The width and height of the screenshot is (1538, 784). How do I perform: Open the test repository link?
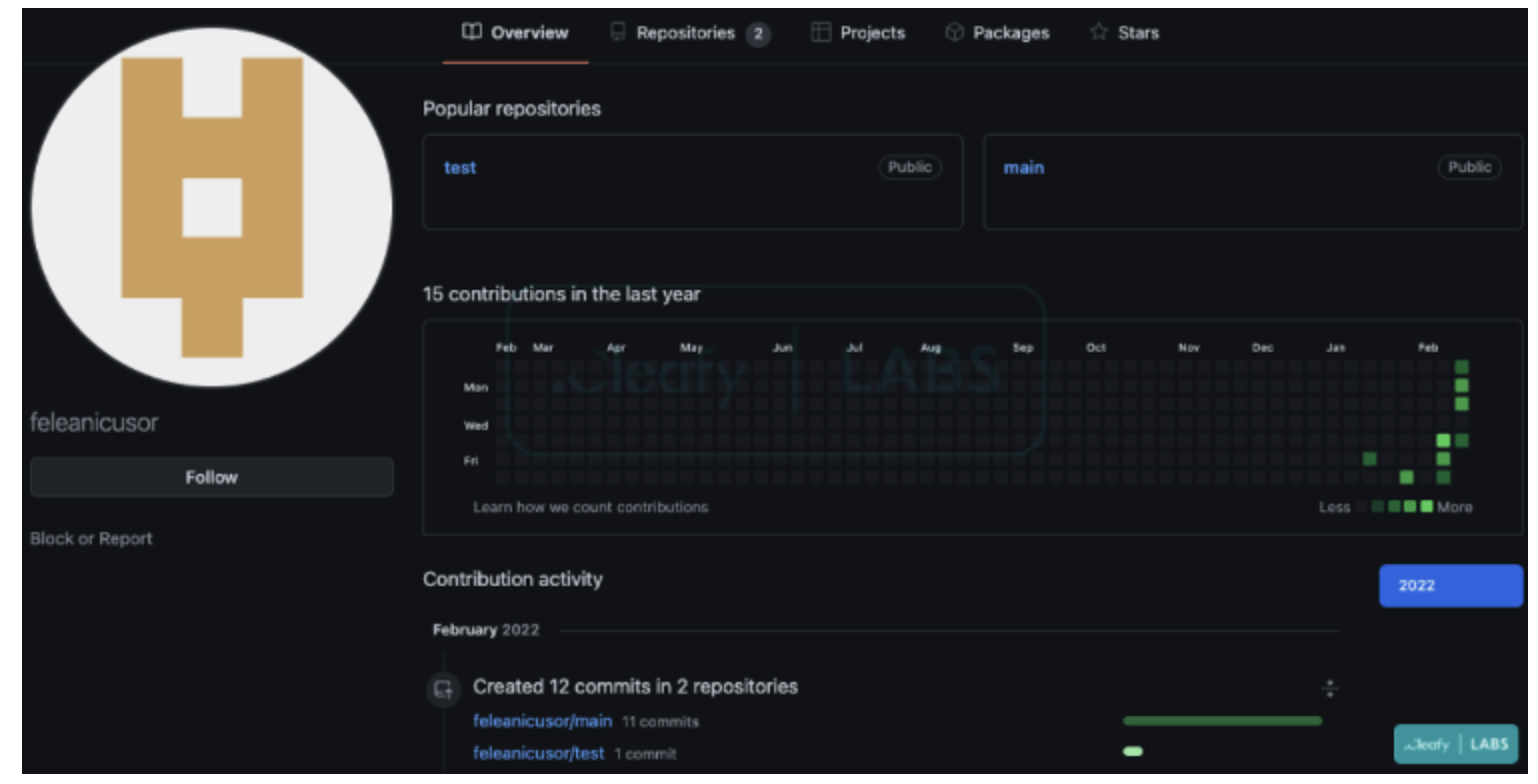coord(460,168)
